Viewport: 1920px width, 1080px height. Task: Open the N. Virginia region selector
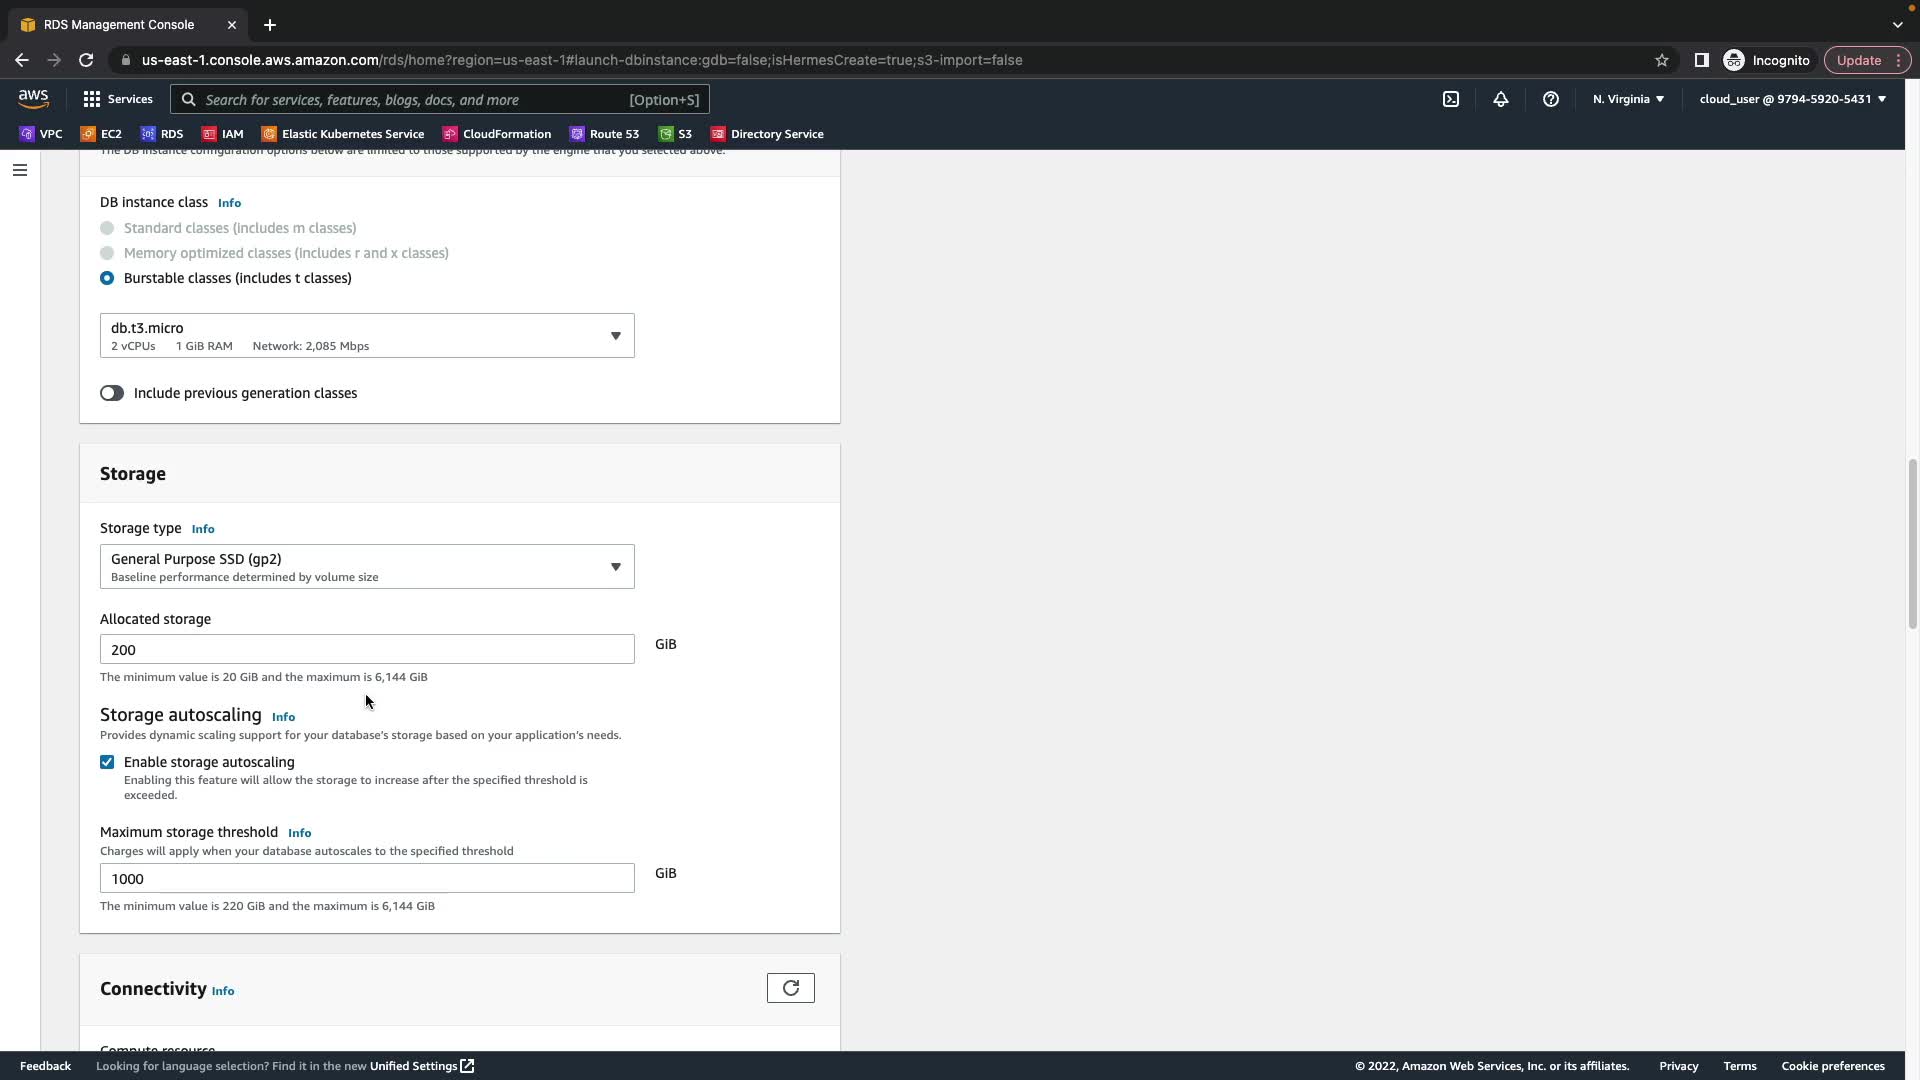(x=1628, y=99)
